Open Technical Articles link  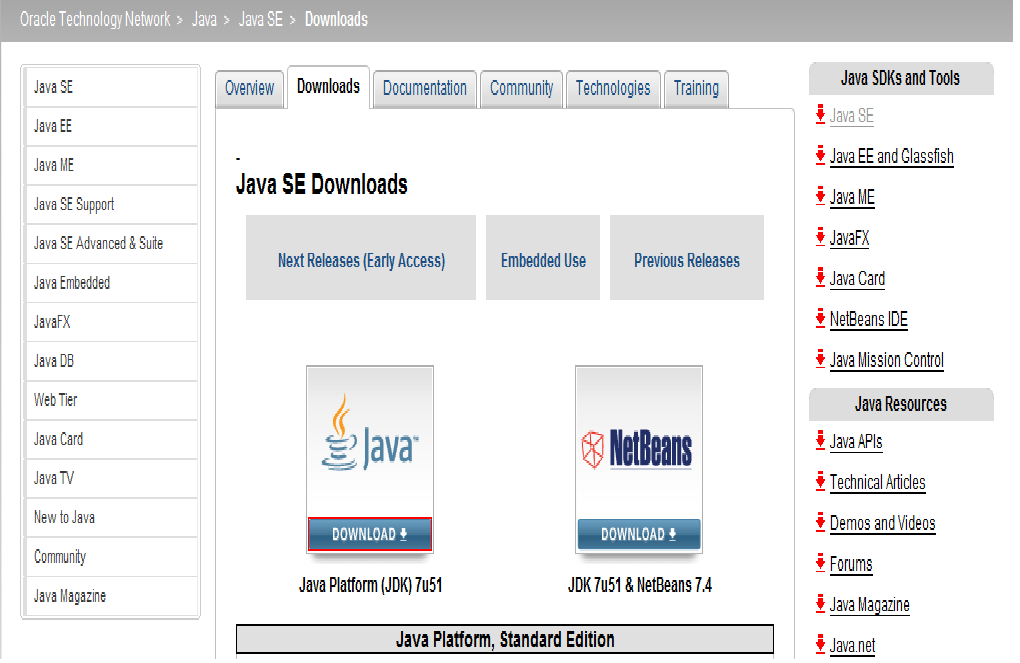point(877,483)
